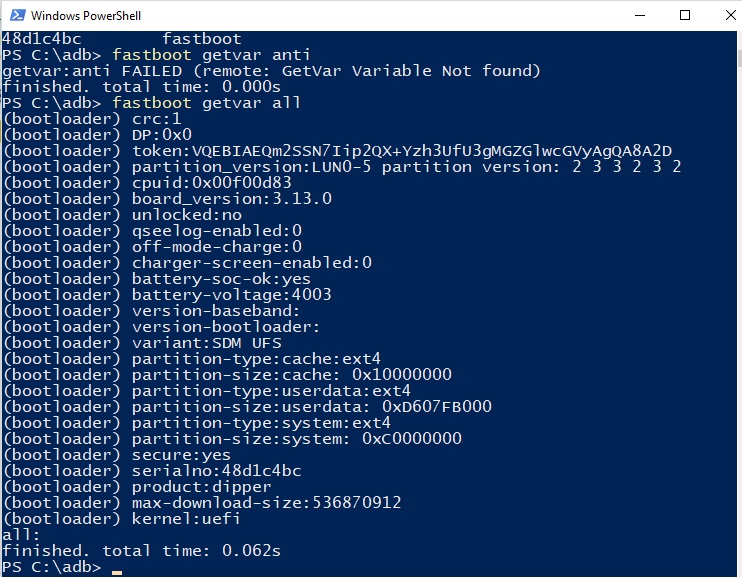Click the "unlocked:no" output line

tap(187, 215)
